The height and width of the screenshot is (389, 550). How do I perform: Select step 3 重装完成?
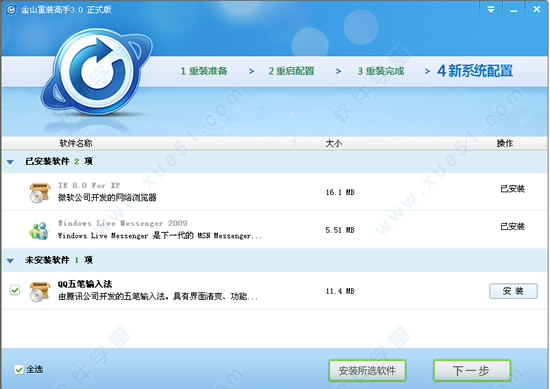[381, 71]
